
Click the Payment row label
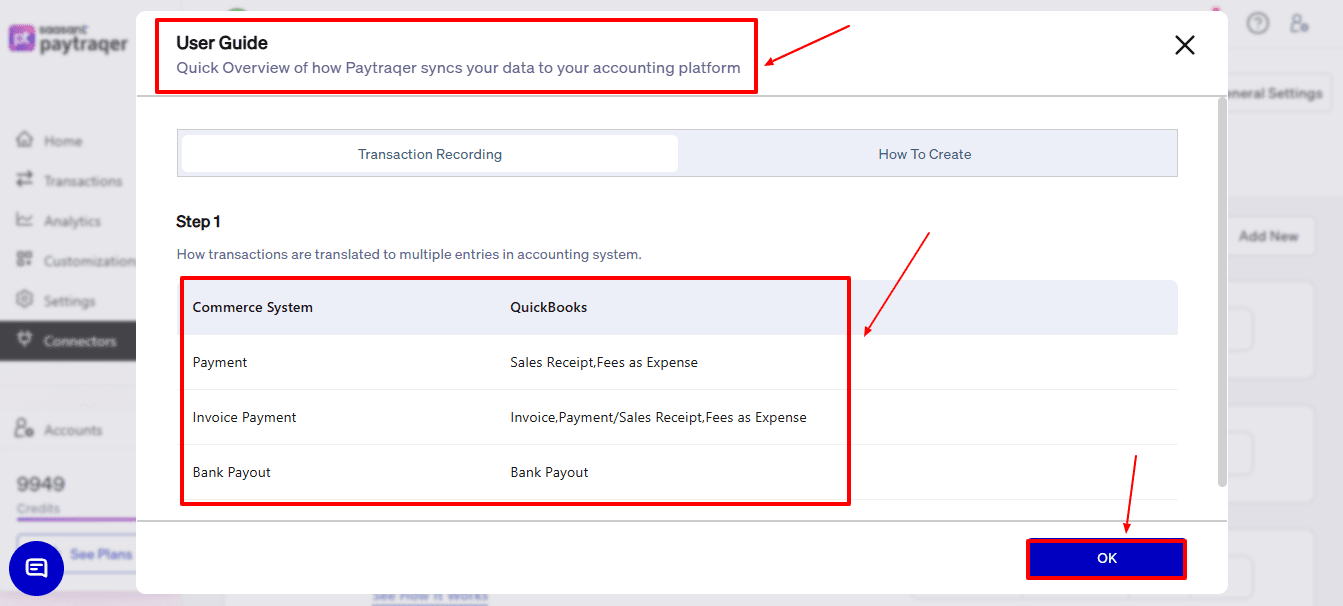coord(220,362)
